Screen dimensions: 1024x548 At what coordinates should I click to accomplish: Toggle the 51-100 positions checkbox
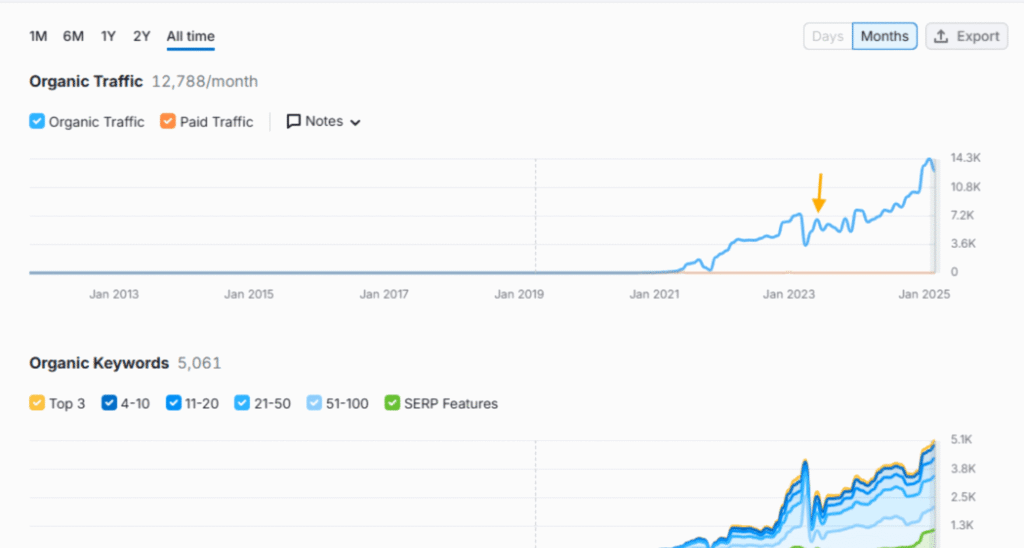coord(314,404)
